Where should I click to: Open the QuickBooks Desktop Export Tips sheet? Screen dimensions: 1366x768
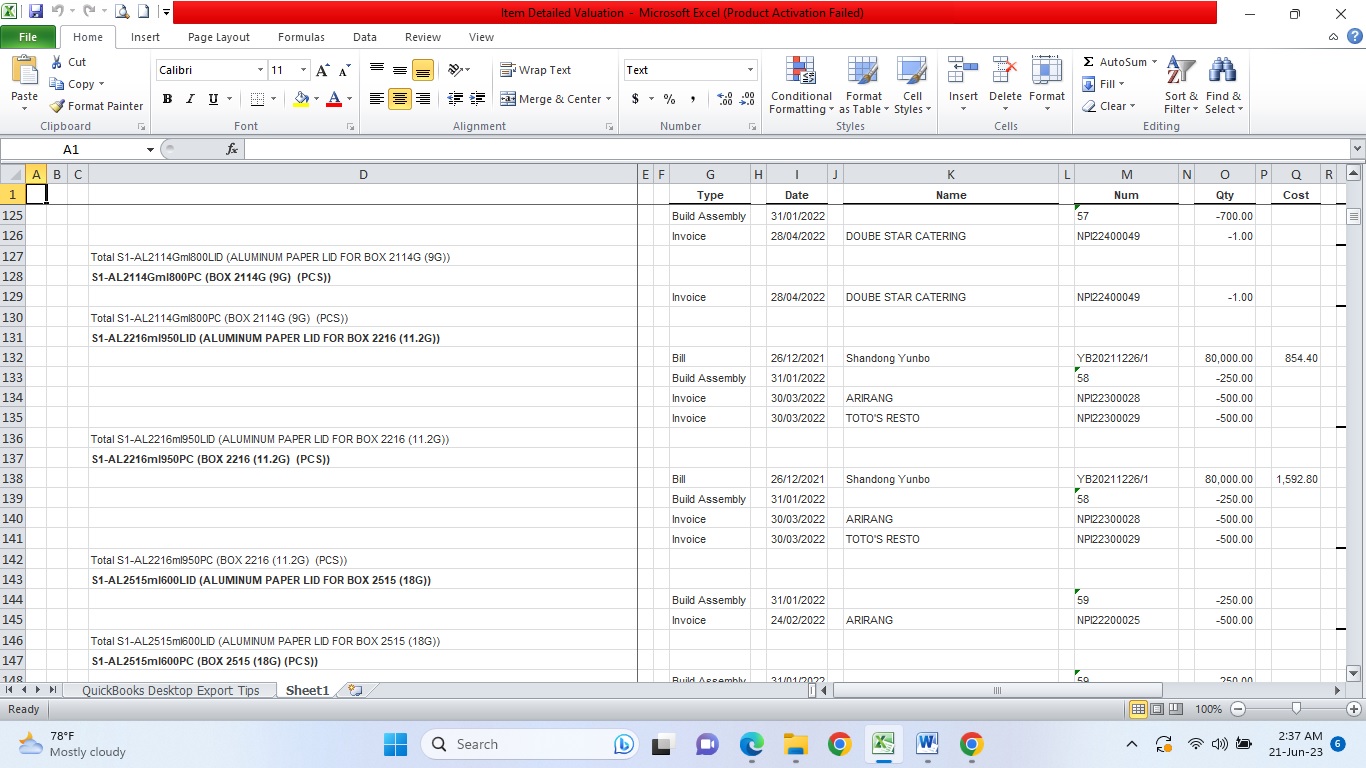tap(171, 690)
